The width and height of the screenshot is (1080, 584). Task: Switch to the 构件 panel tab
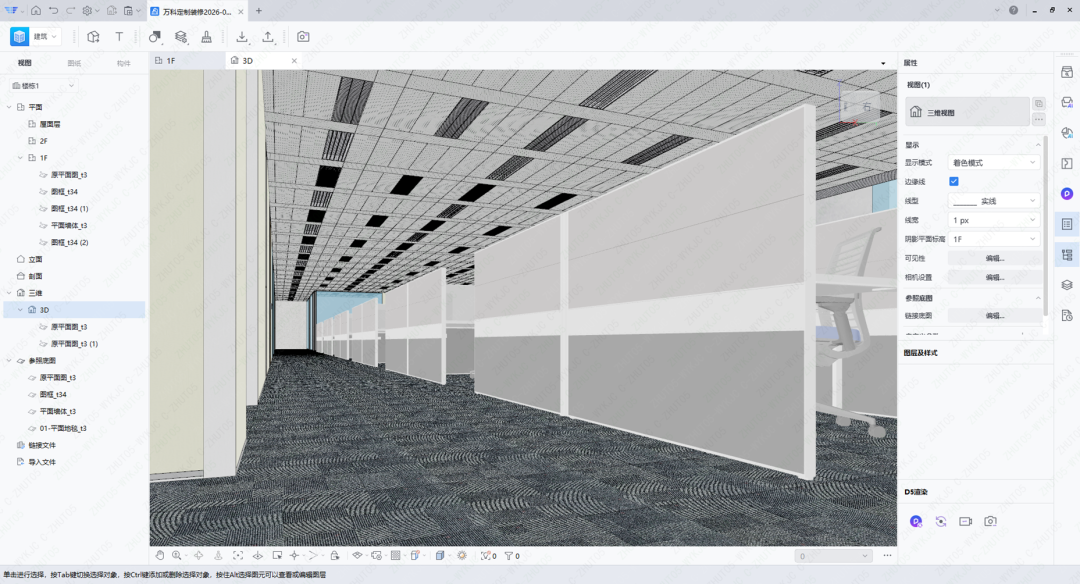124,62
